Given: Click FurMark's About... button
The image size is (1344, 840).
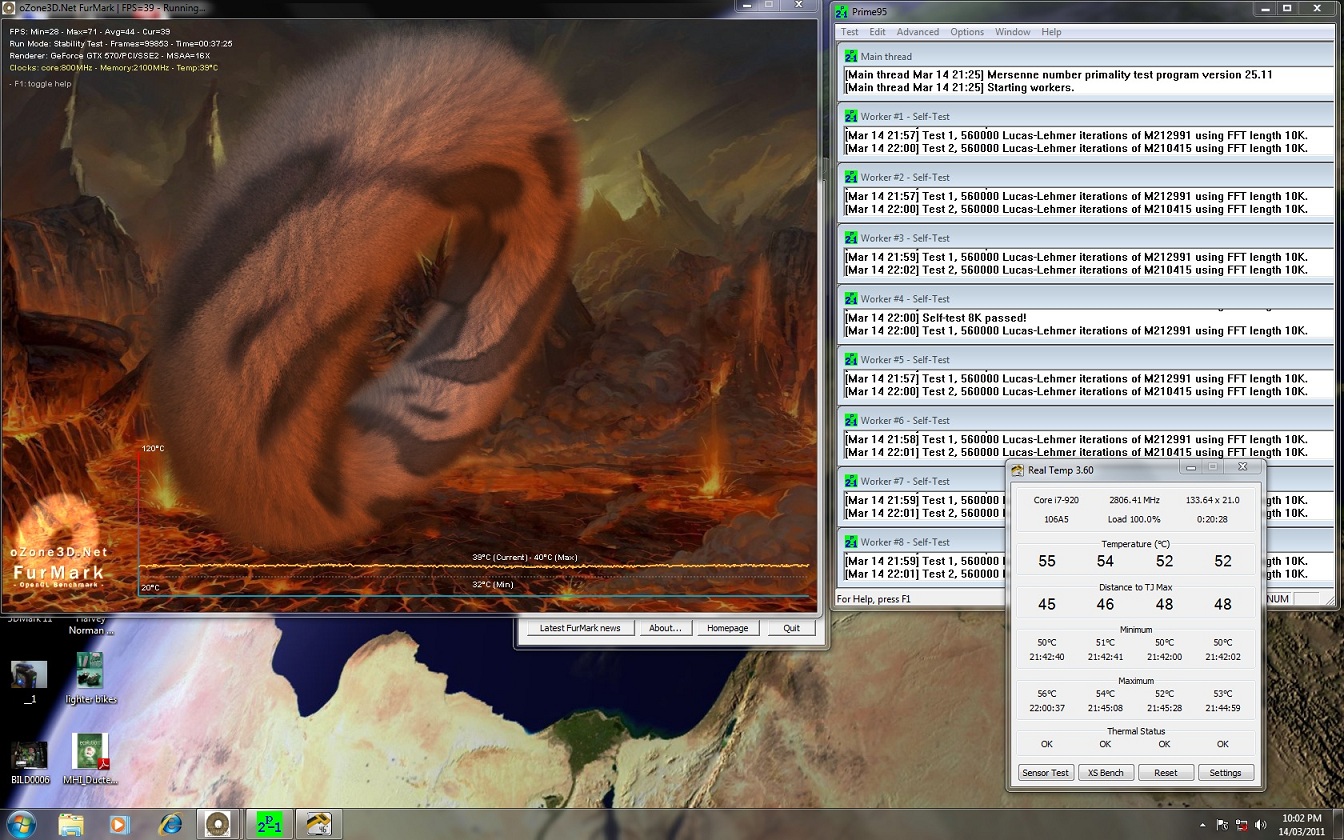Looking at the screenshot, I should [665, 628].
